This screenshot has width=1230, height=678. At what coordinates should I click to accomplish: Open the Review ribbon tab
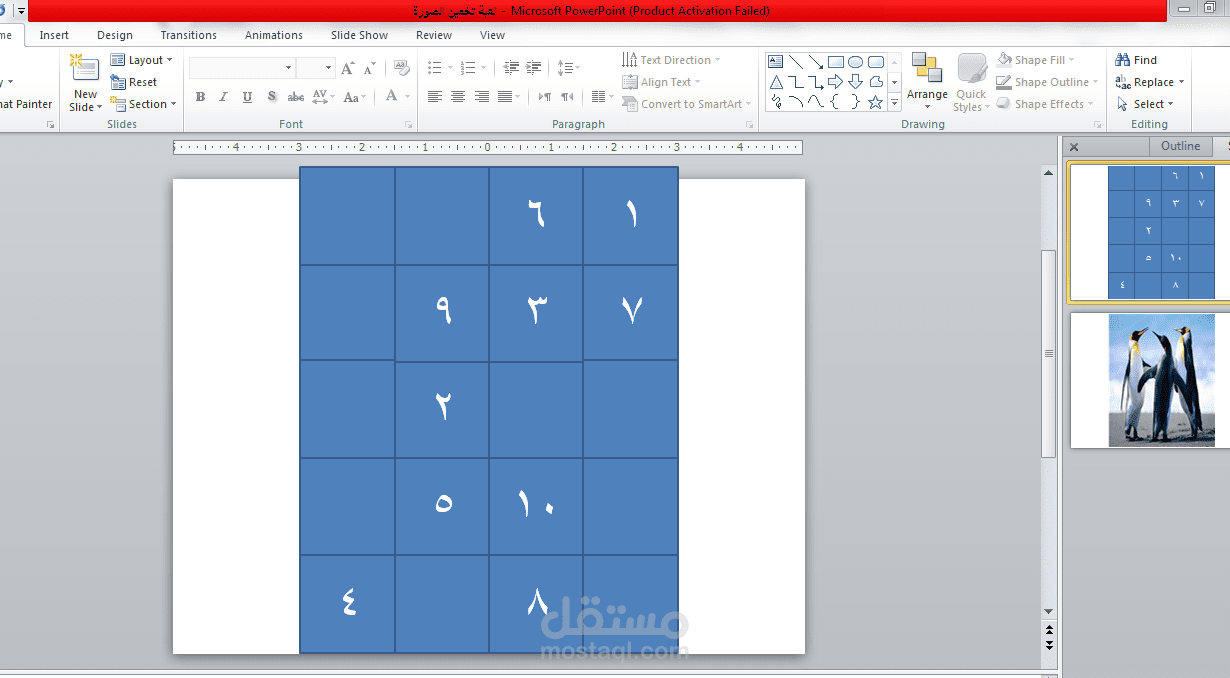(x=434, y=35)
